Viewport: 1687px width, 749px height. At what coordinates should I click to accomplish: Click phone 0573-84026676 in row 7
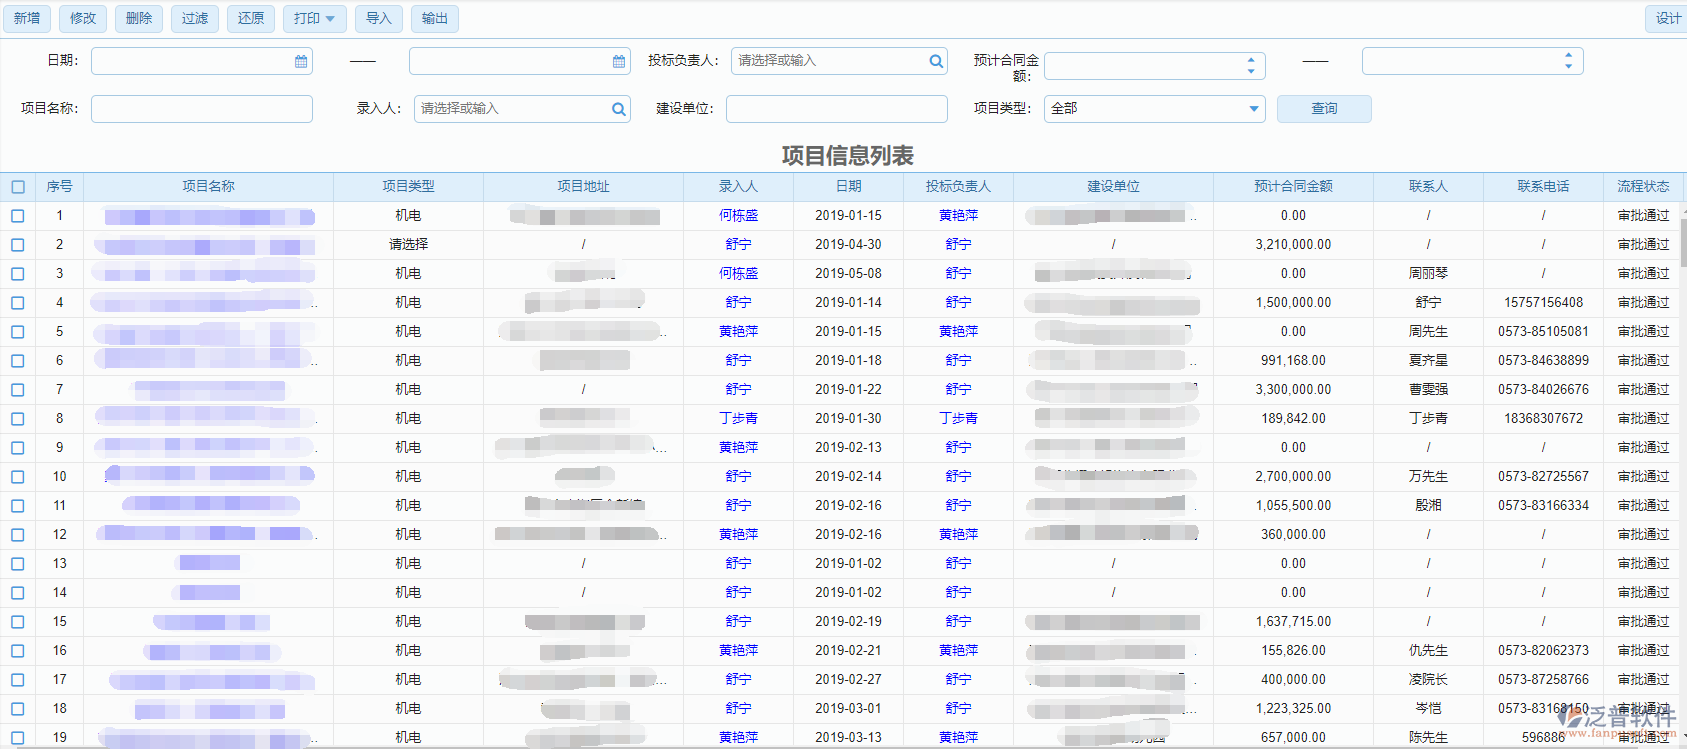[1543, 390]
